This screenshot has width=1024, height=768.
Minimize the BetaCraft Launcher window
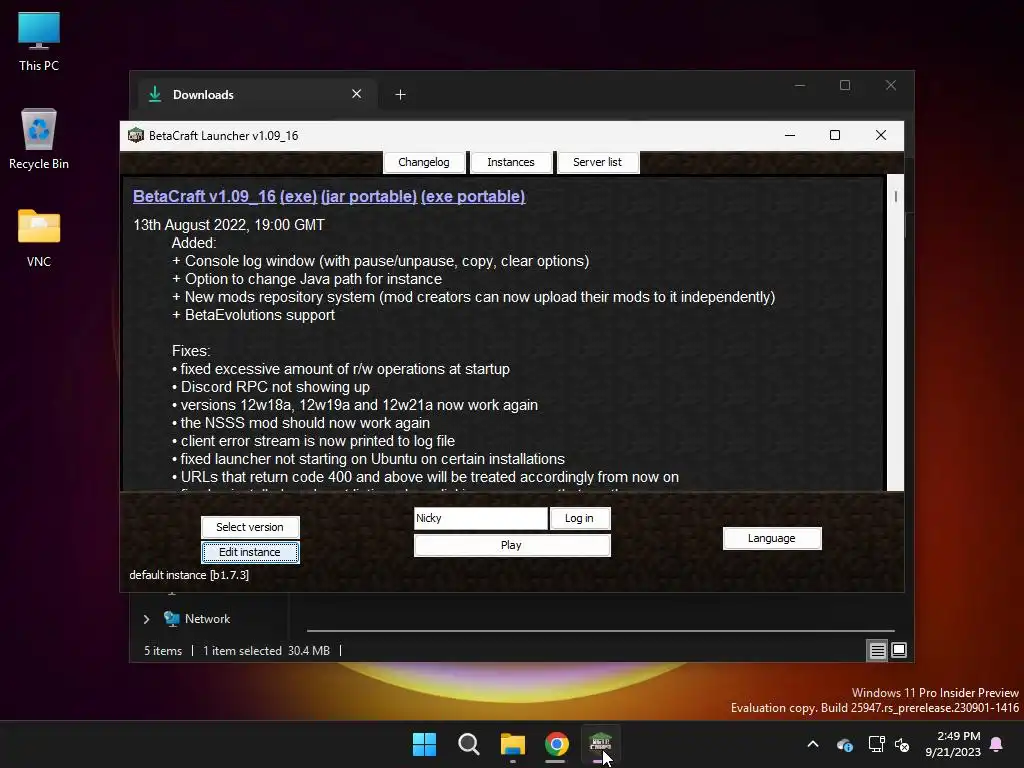coord(790,135)
